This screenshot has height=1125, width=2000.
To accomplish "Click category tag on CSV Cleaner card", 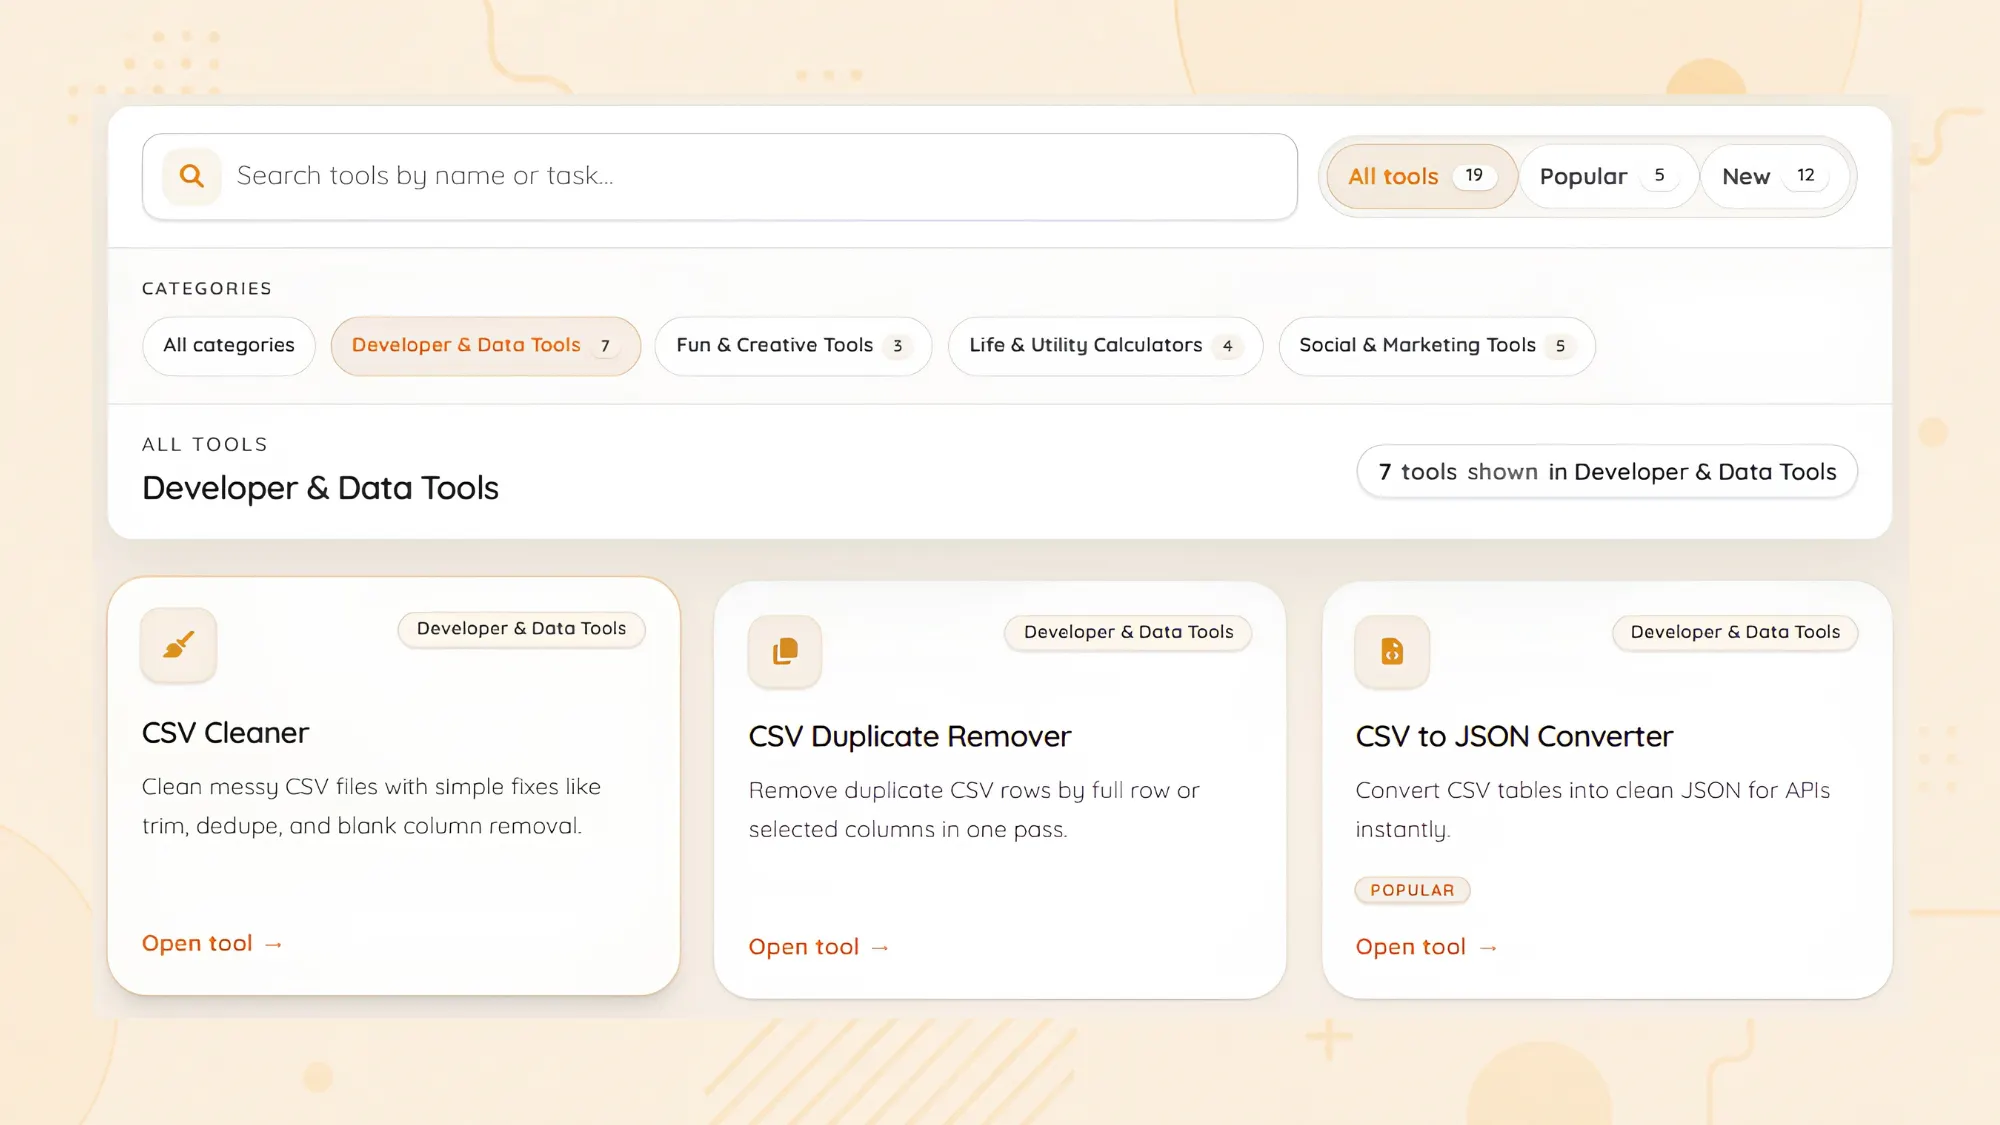I will coord(522,629).
